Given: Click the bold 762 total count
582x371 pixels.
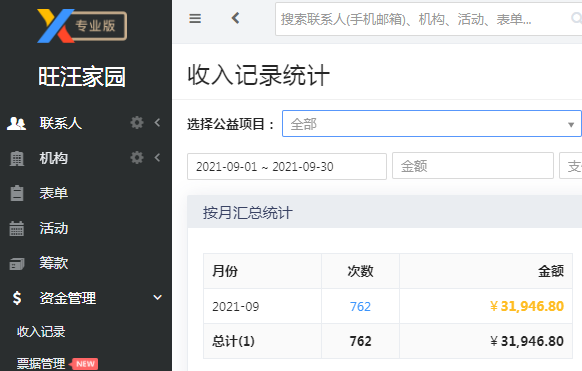Looking at the screenshot, I should tap(360, 341).
